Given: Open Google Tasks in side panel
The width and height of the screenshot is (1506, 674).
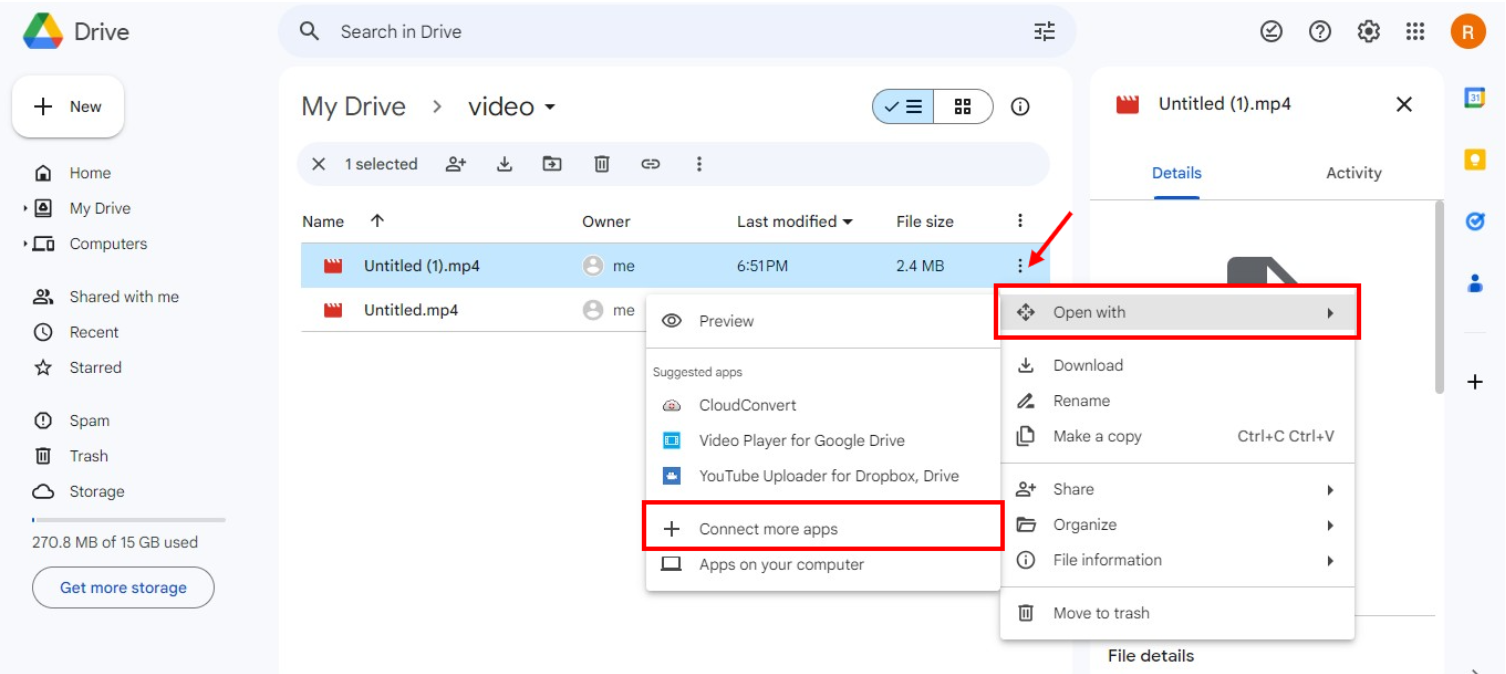Looking at the screenshot, I should pyautogui.click(x=1475, y=221).
